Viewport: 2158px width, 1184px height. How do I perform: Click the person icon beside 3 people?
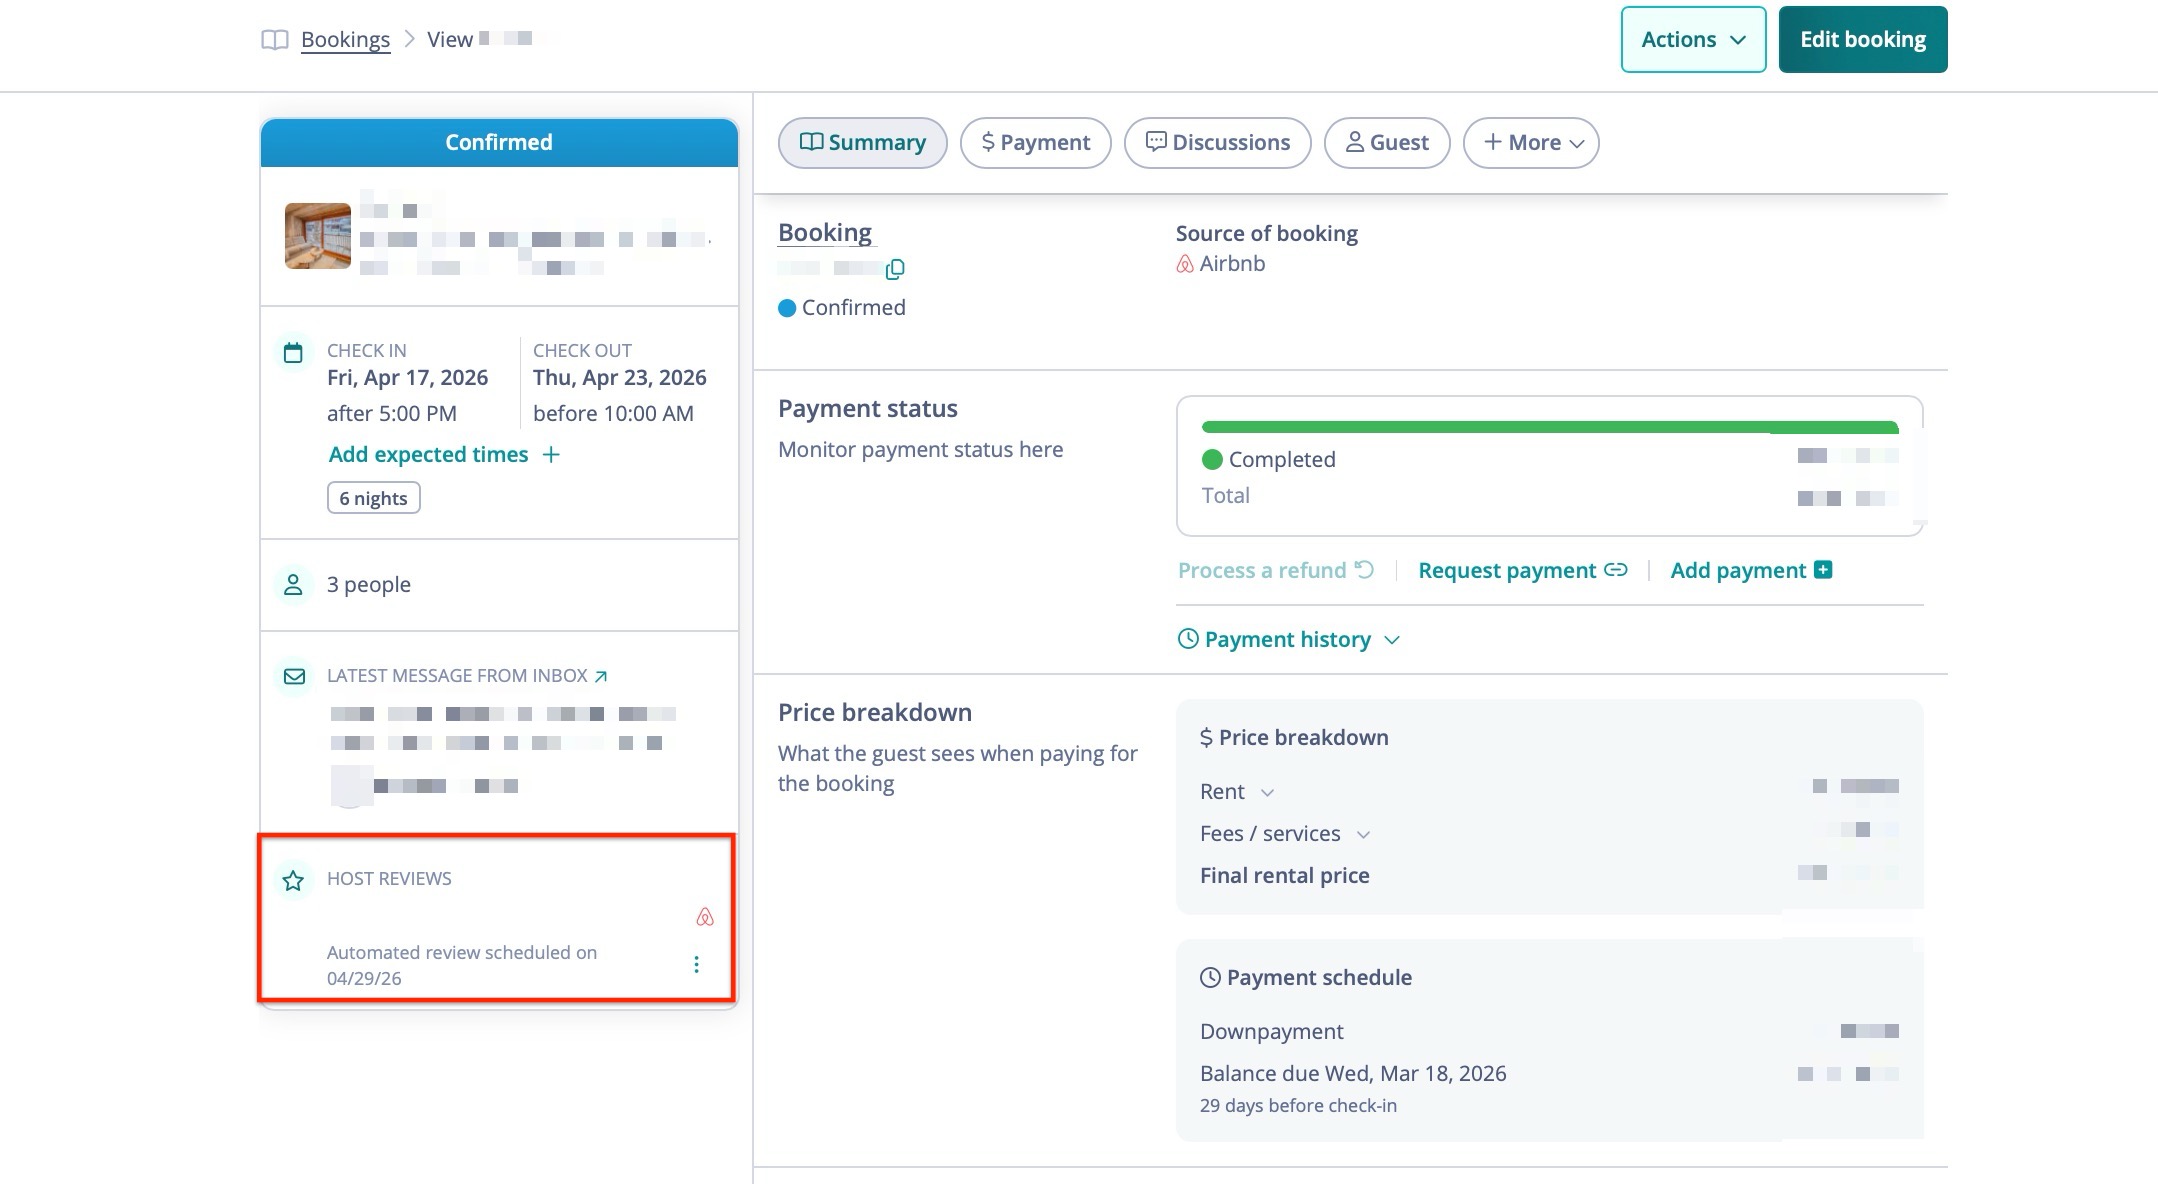click(293, 585)
